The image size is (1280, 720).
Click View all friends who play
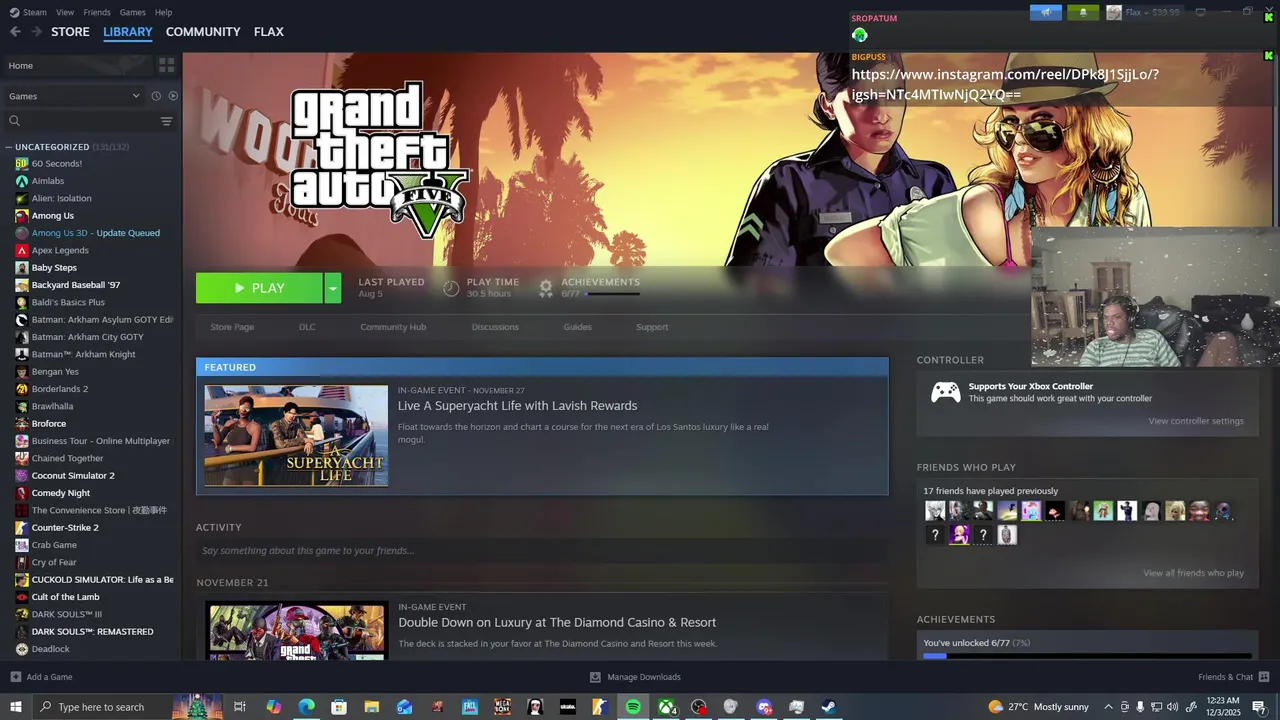pyautogui.click(x=1193, y=573)
